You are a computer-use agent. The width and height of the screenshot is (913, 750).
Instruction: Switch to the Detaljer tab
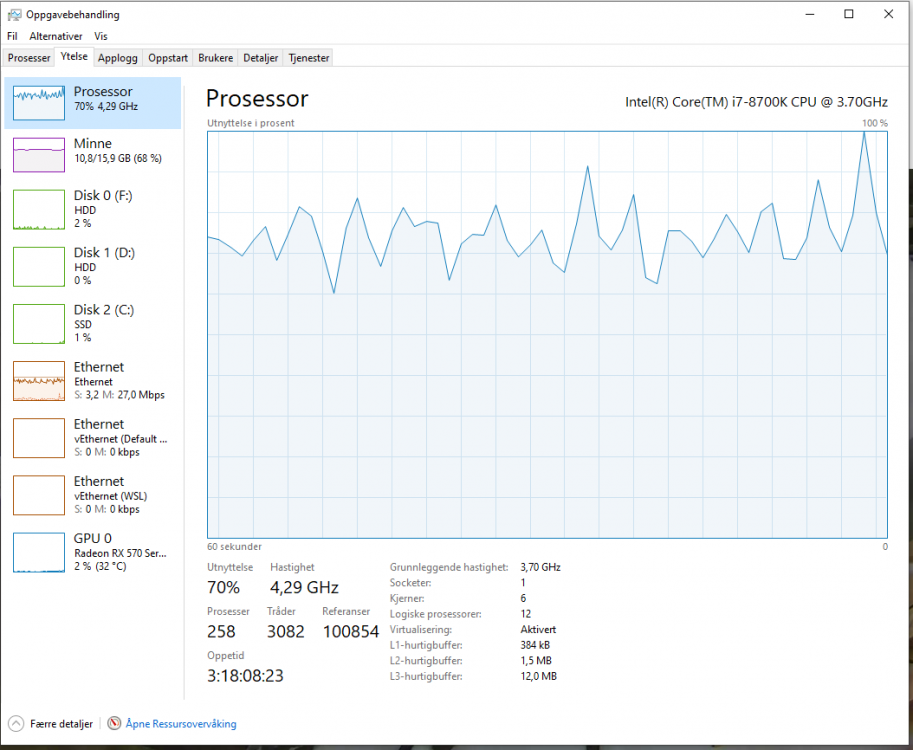[260, 58]
